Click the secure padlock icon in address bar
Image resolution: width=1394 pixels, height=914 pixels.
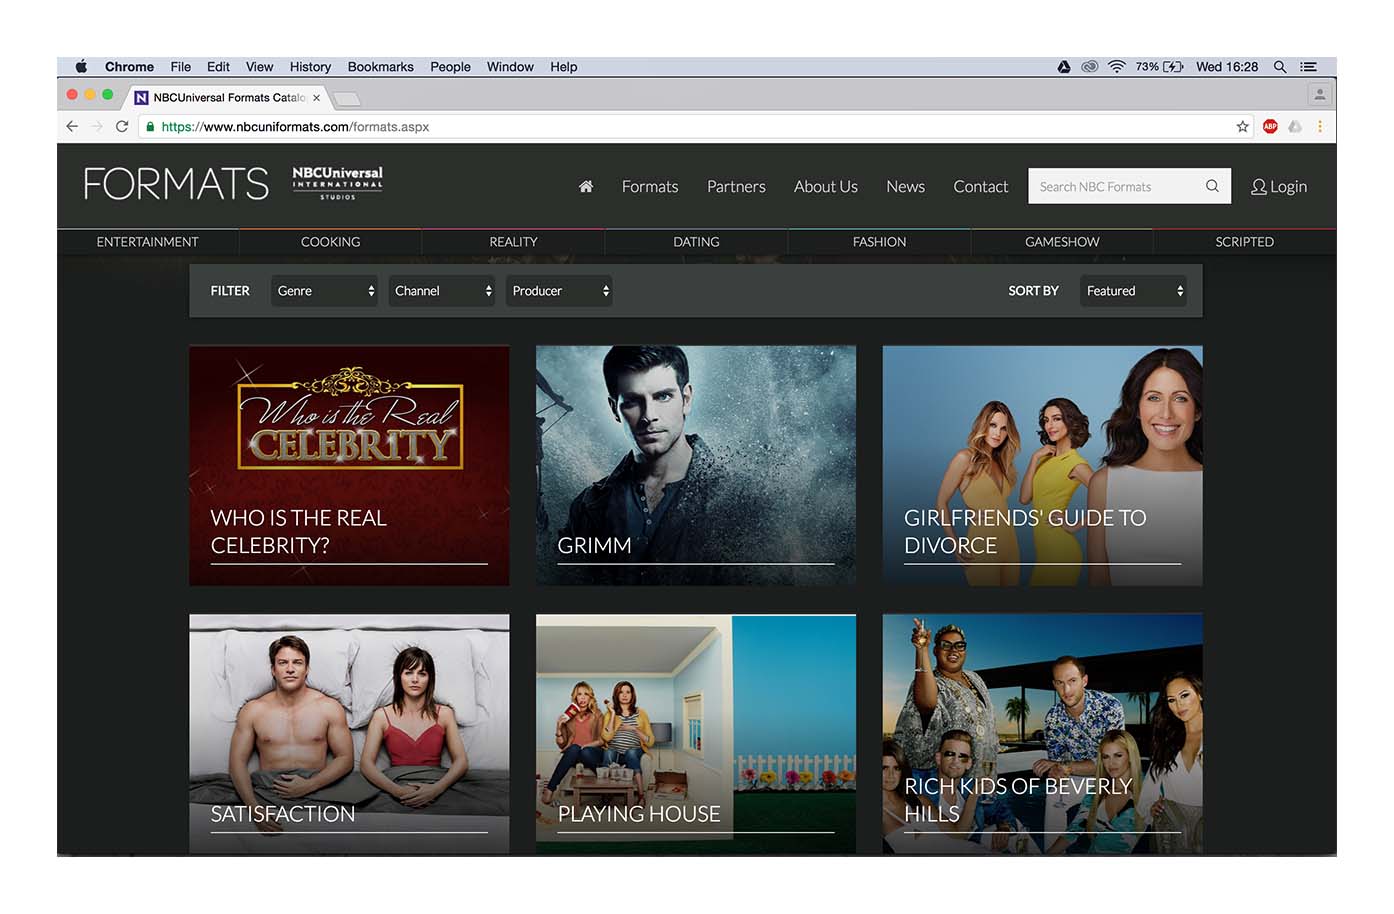point(150,127)
